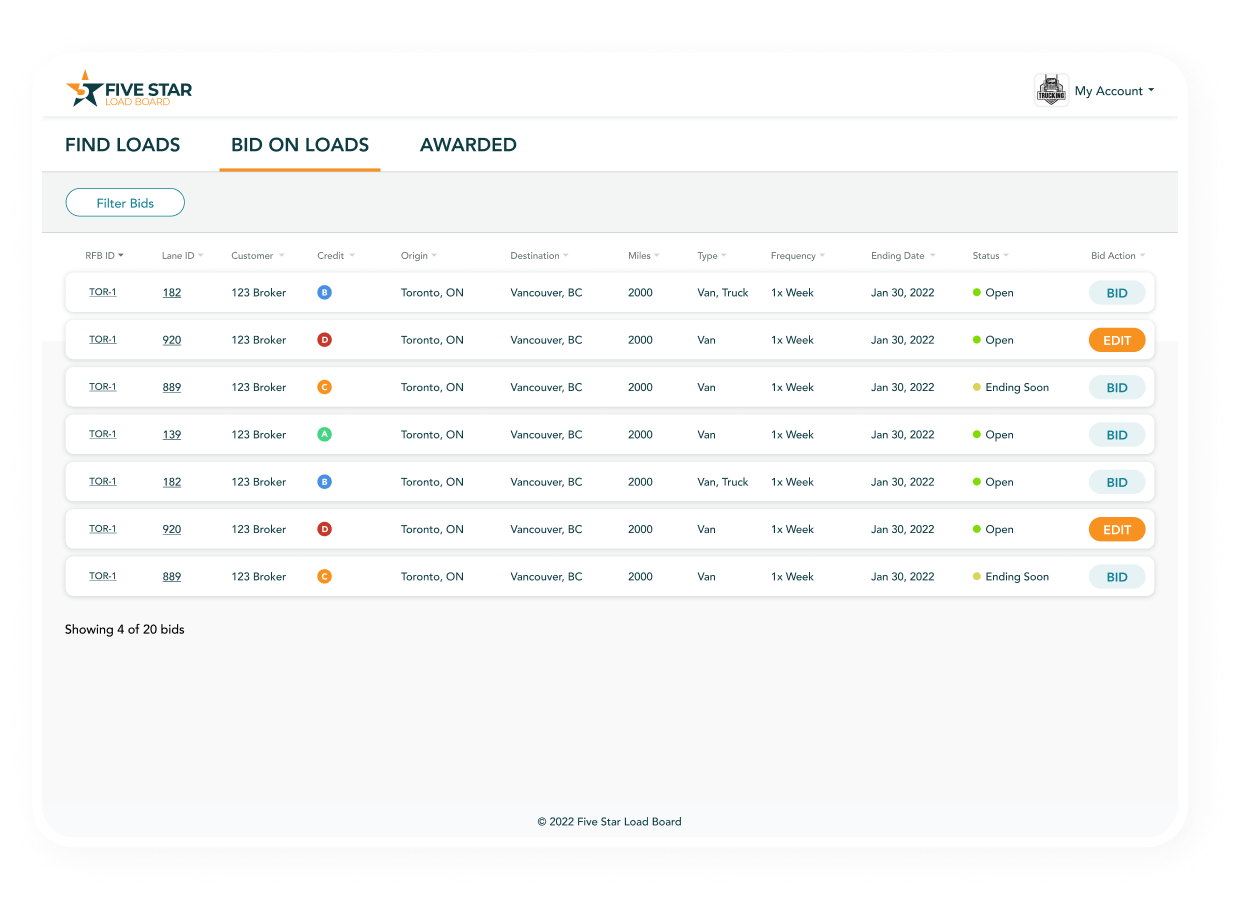Sort by the RFB ID column

(104, 256)
